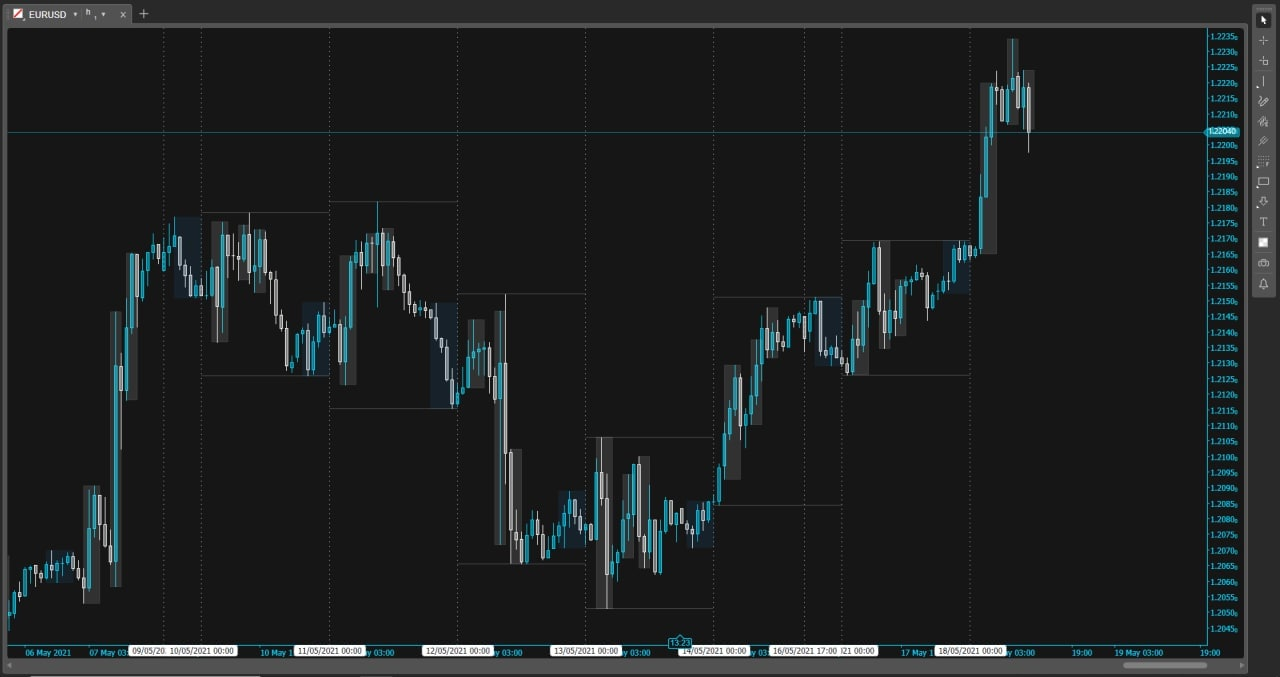The image size is (1280, 677).
Task: Close the EURUSD chart tab
Action: click(123, 15)
